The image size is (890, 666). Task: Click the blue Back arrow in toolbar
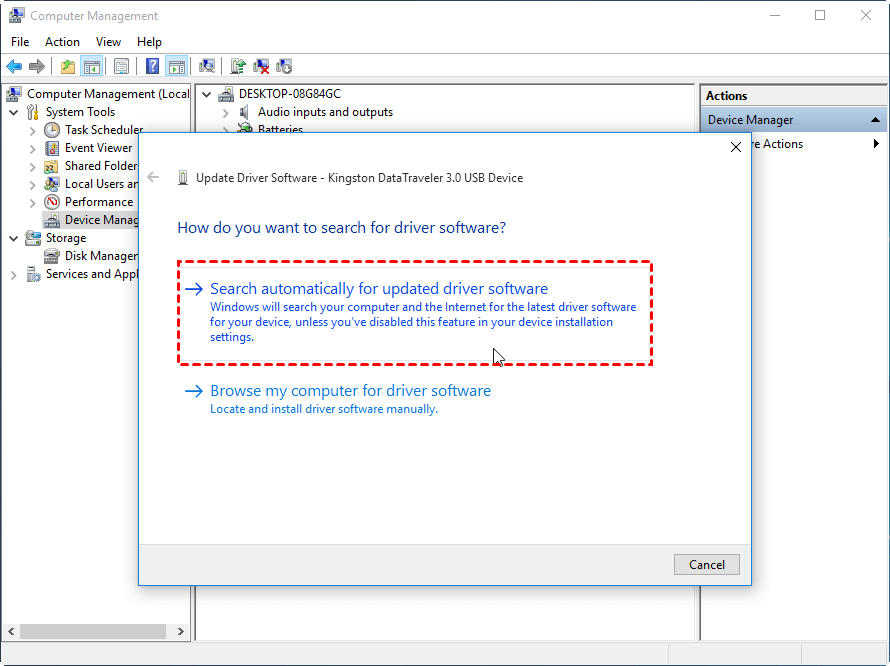(14, 66)
